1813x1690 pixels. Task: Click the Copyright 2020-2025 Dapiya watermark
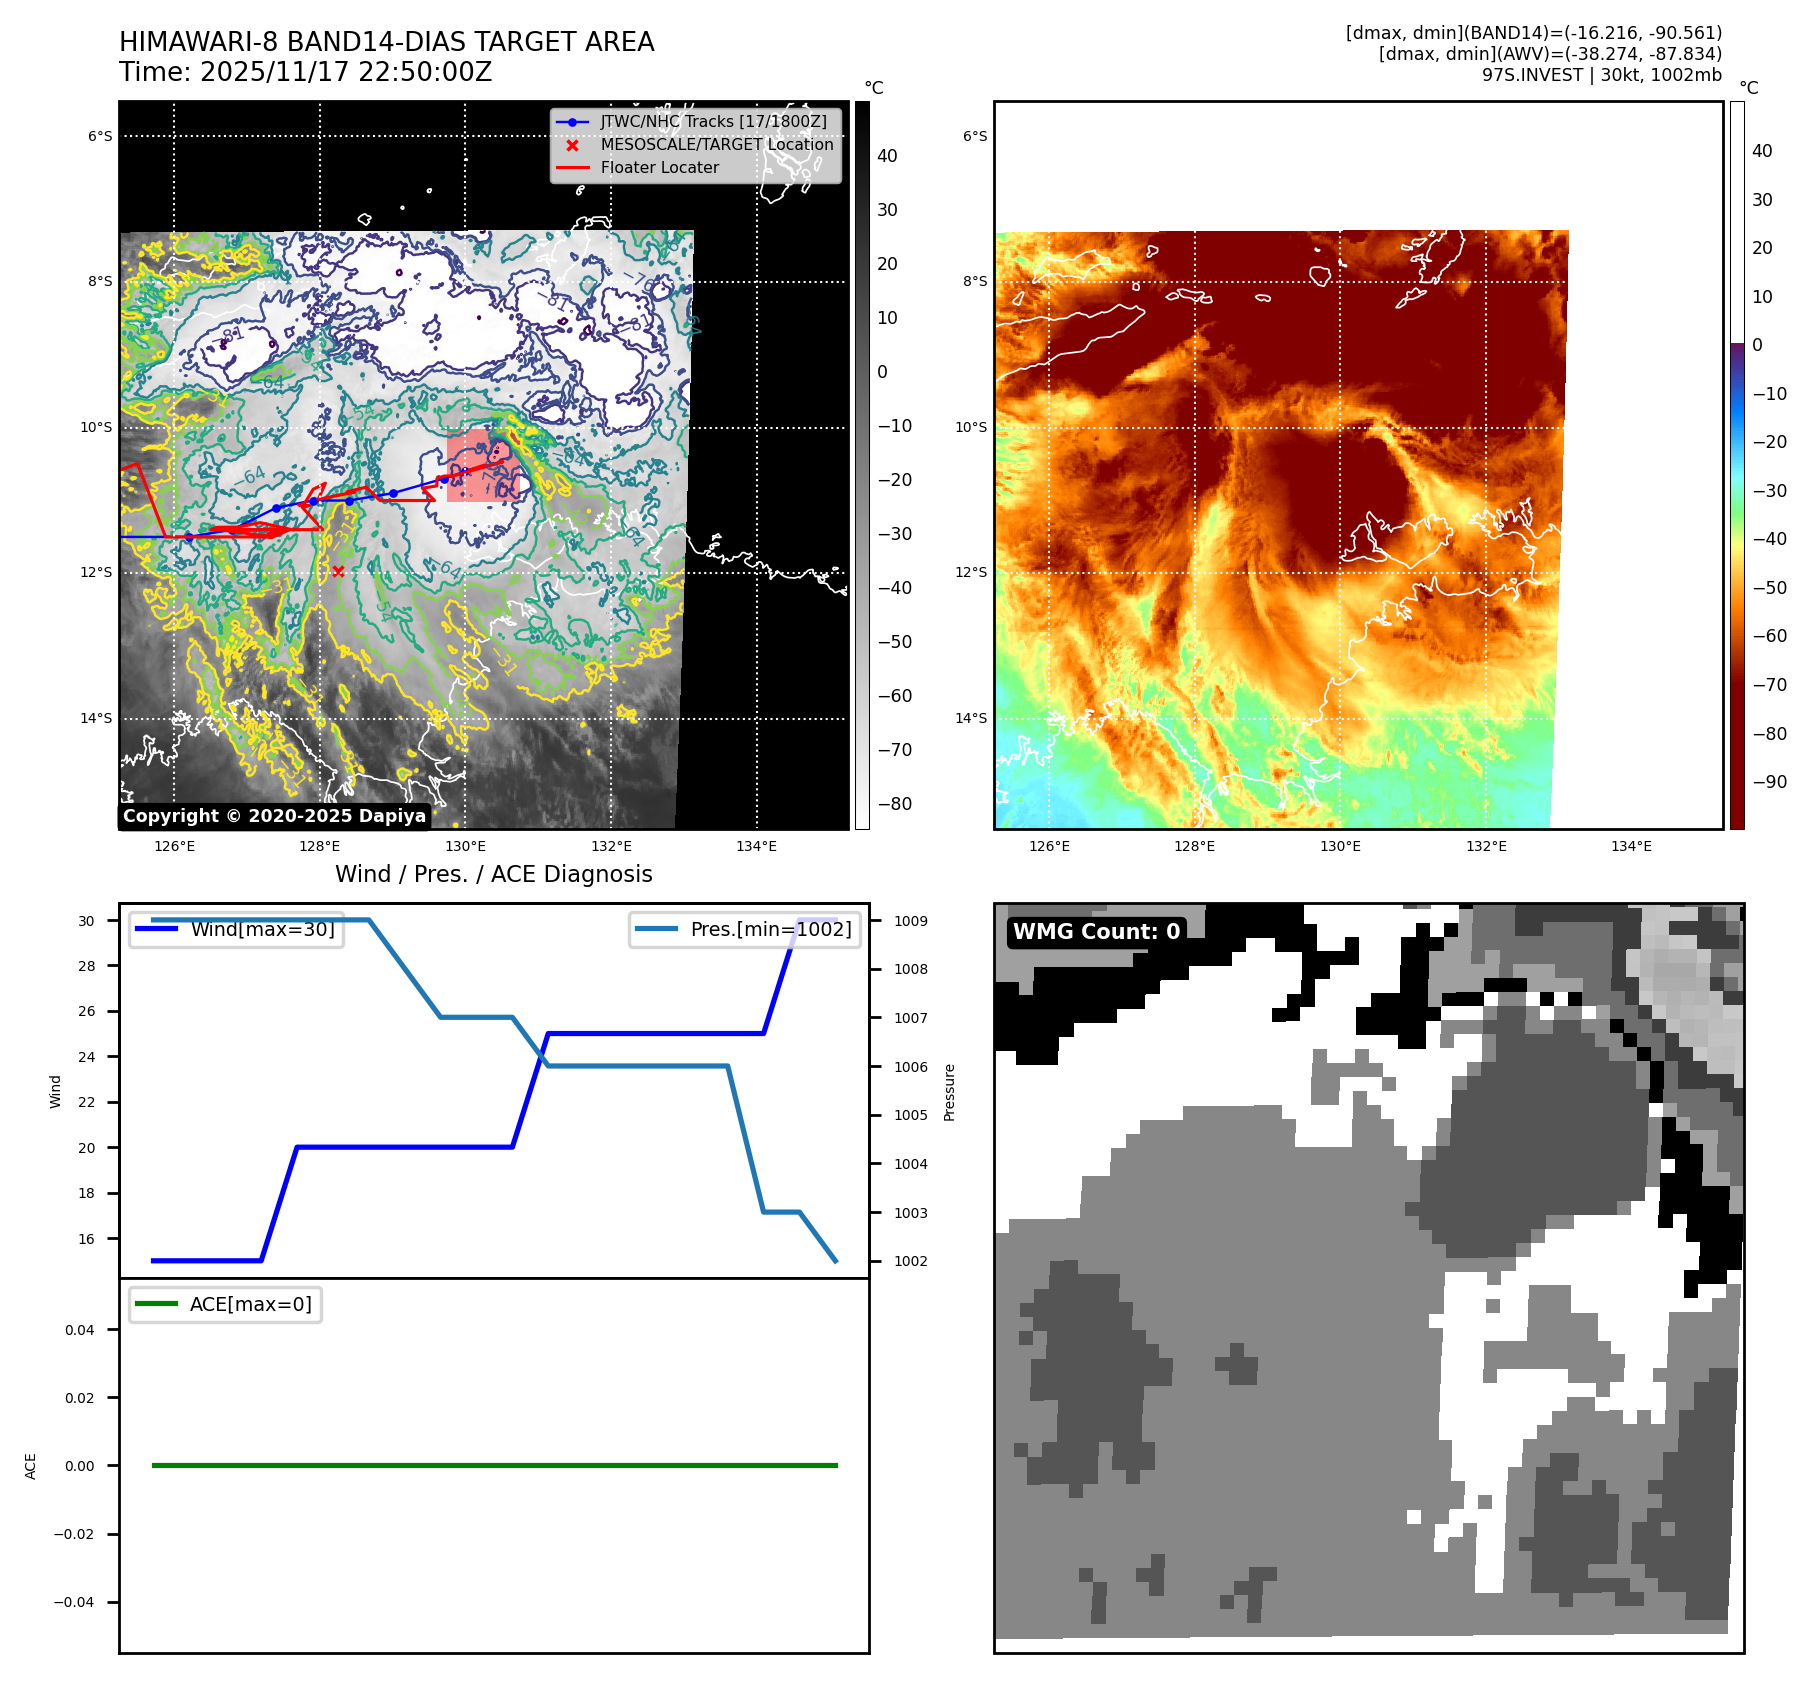pyautogui.click(x=275, y=816)
